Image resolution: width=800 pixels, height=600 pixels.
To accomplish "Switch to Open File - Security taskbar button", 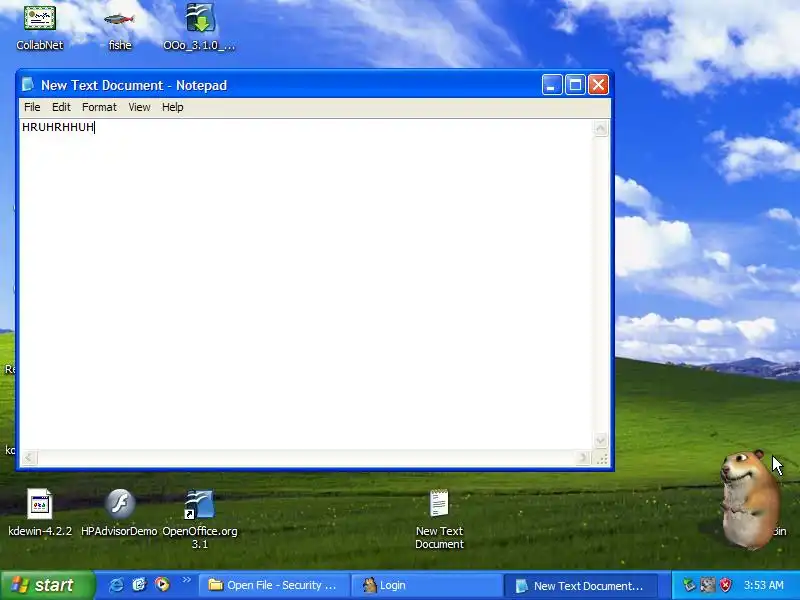I will (273, 585).
